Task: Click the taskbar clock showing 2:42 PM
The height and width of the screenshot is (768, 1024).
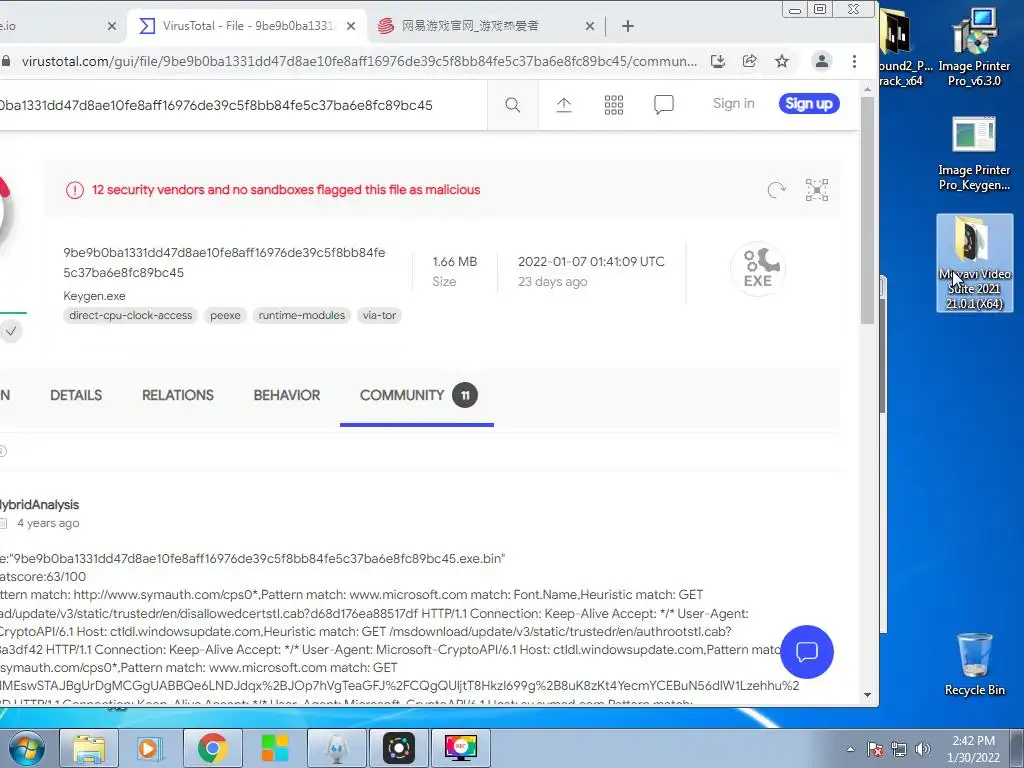Action: pos(973,749)
